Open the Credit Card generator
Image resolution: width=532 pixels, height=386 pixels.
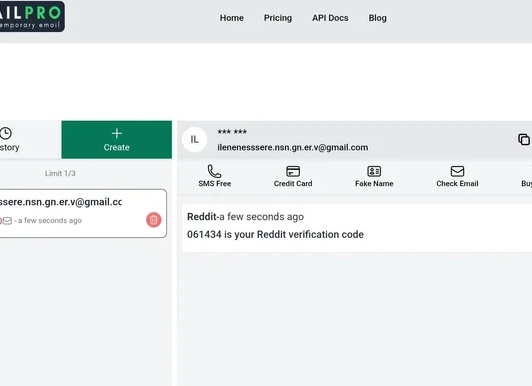pos(293,176)
